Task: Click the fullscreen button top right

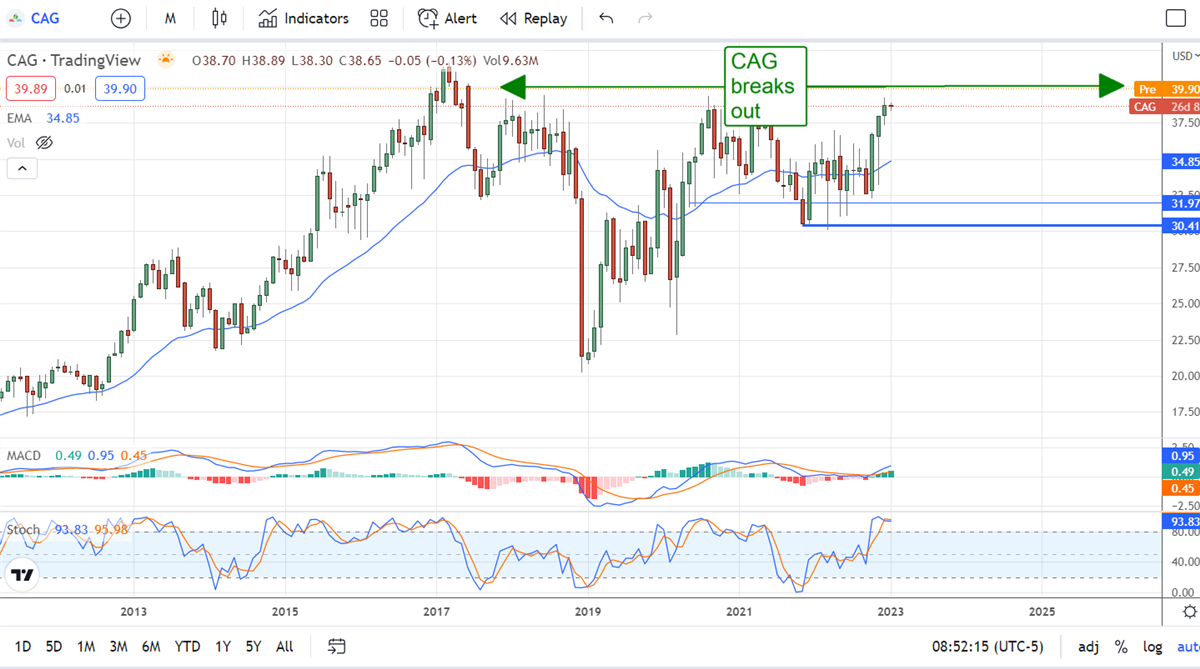Action: point(1175,18)
